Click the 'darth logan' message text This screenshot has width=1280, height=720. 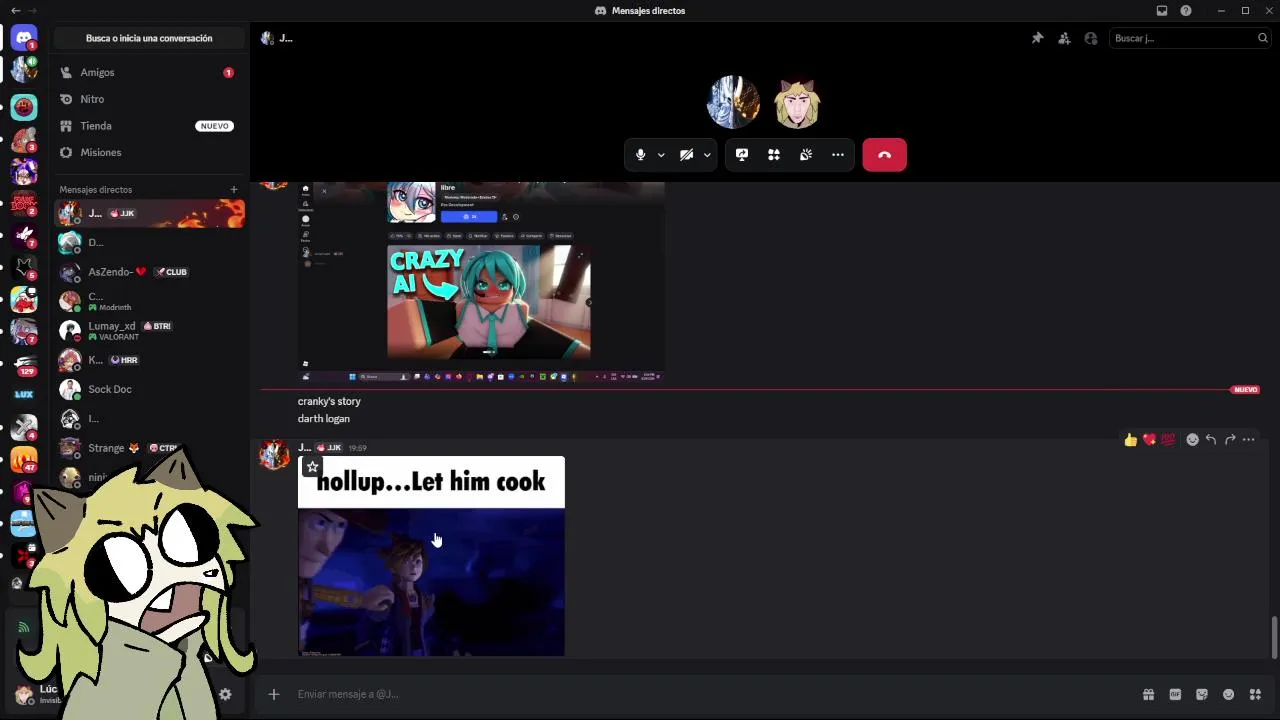point(323,419)
